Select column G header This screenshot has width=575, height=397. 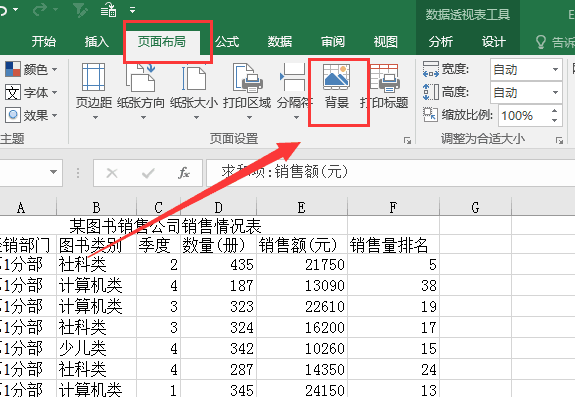pyautogui.click(x=475, y=208)
